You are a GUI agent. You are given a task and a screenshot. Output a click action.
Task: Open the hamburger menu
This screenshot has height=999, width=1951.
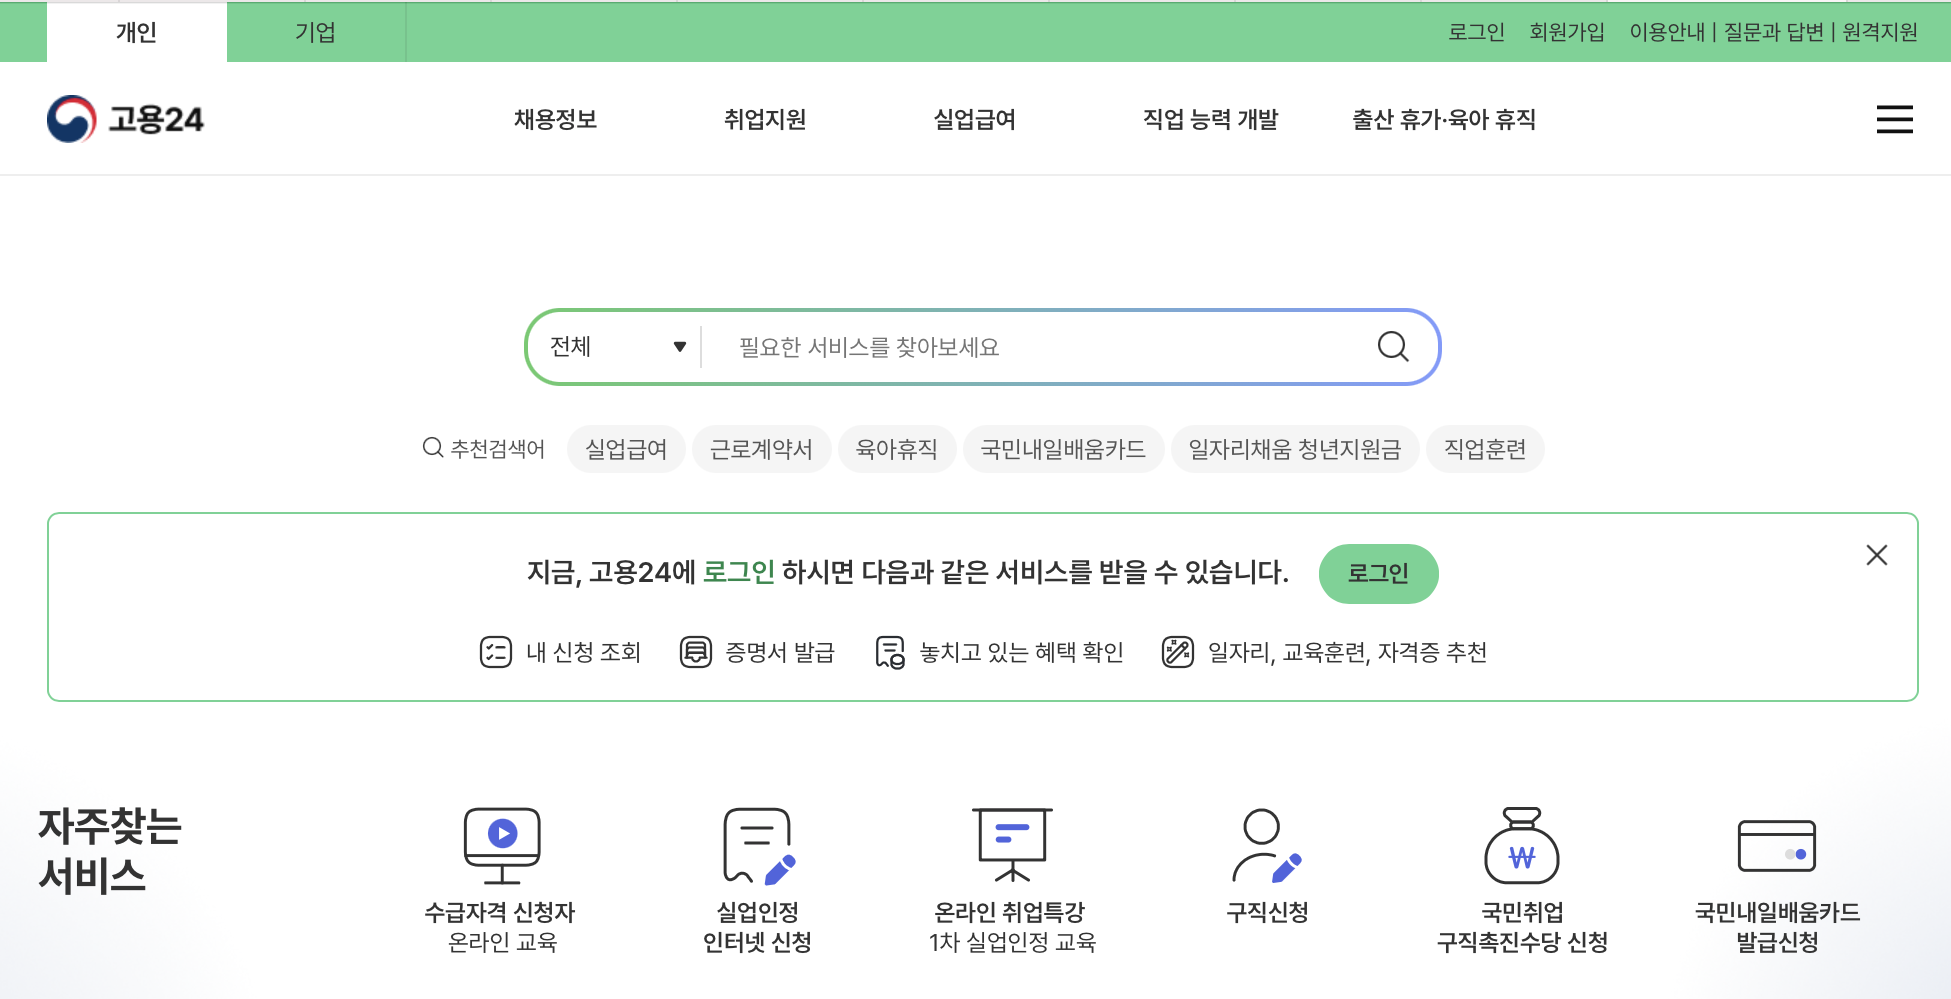tap(1895, 119)
